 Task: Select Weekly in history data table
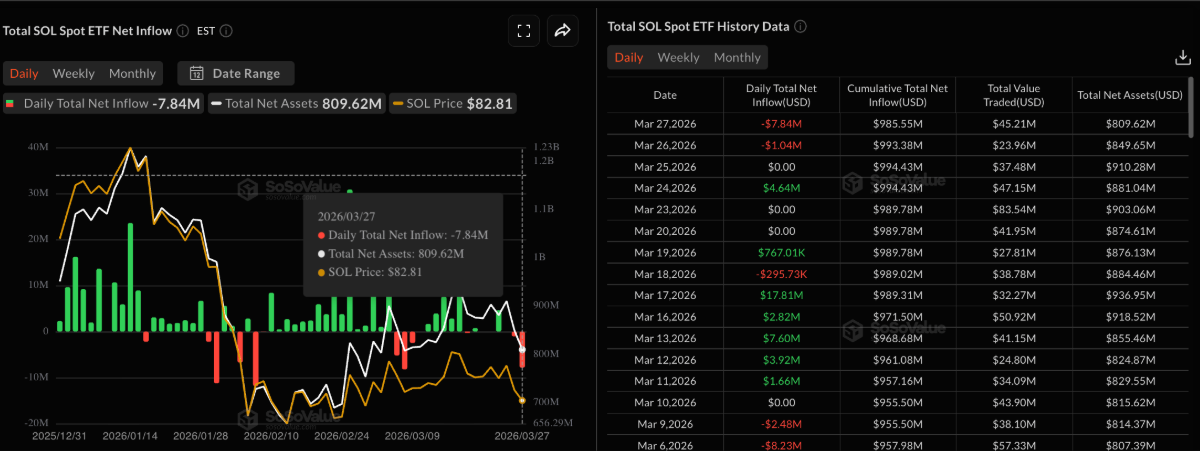pyautogui.click(x=678, y=58)
